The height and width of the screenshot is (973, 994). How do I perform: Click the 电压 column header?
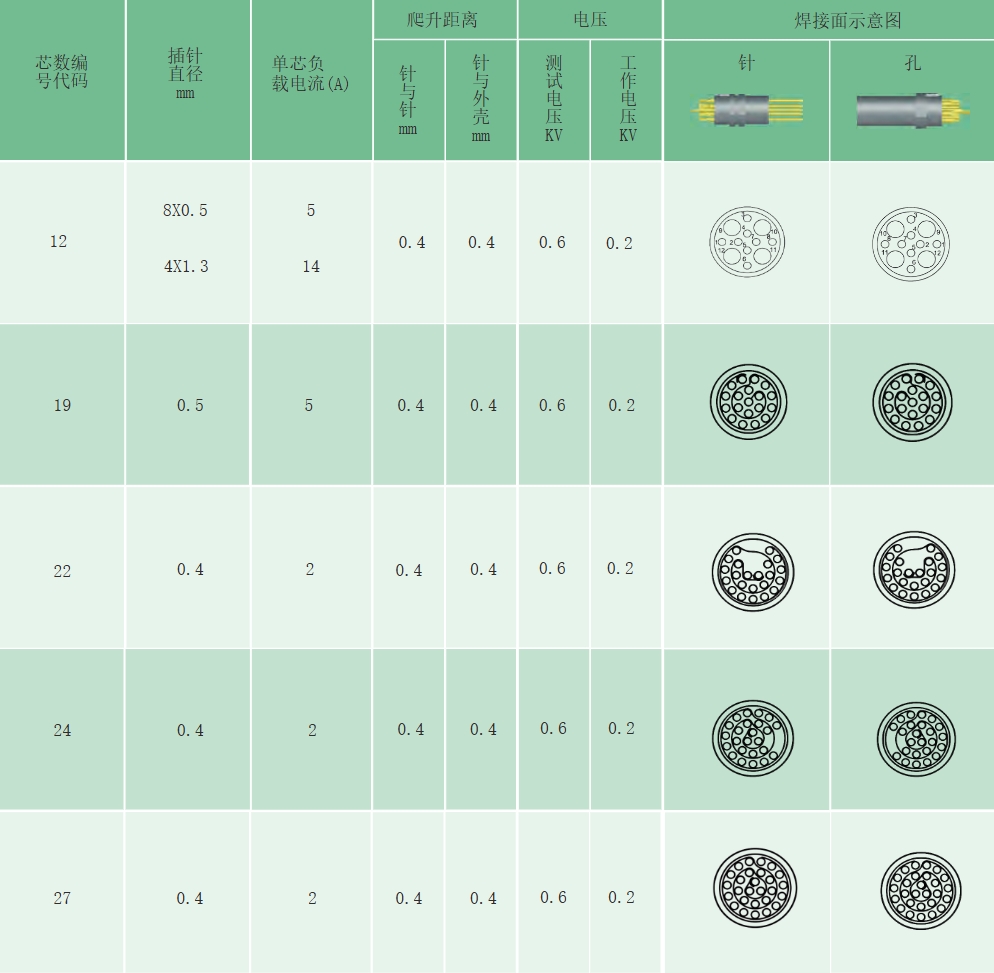pos(590,20)
